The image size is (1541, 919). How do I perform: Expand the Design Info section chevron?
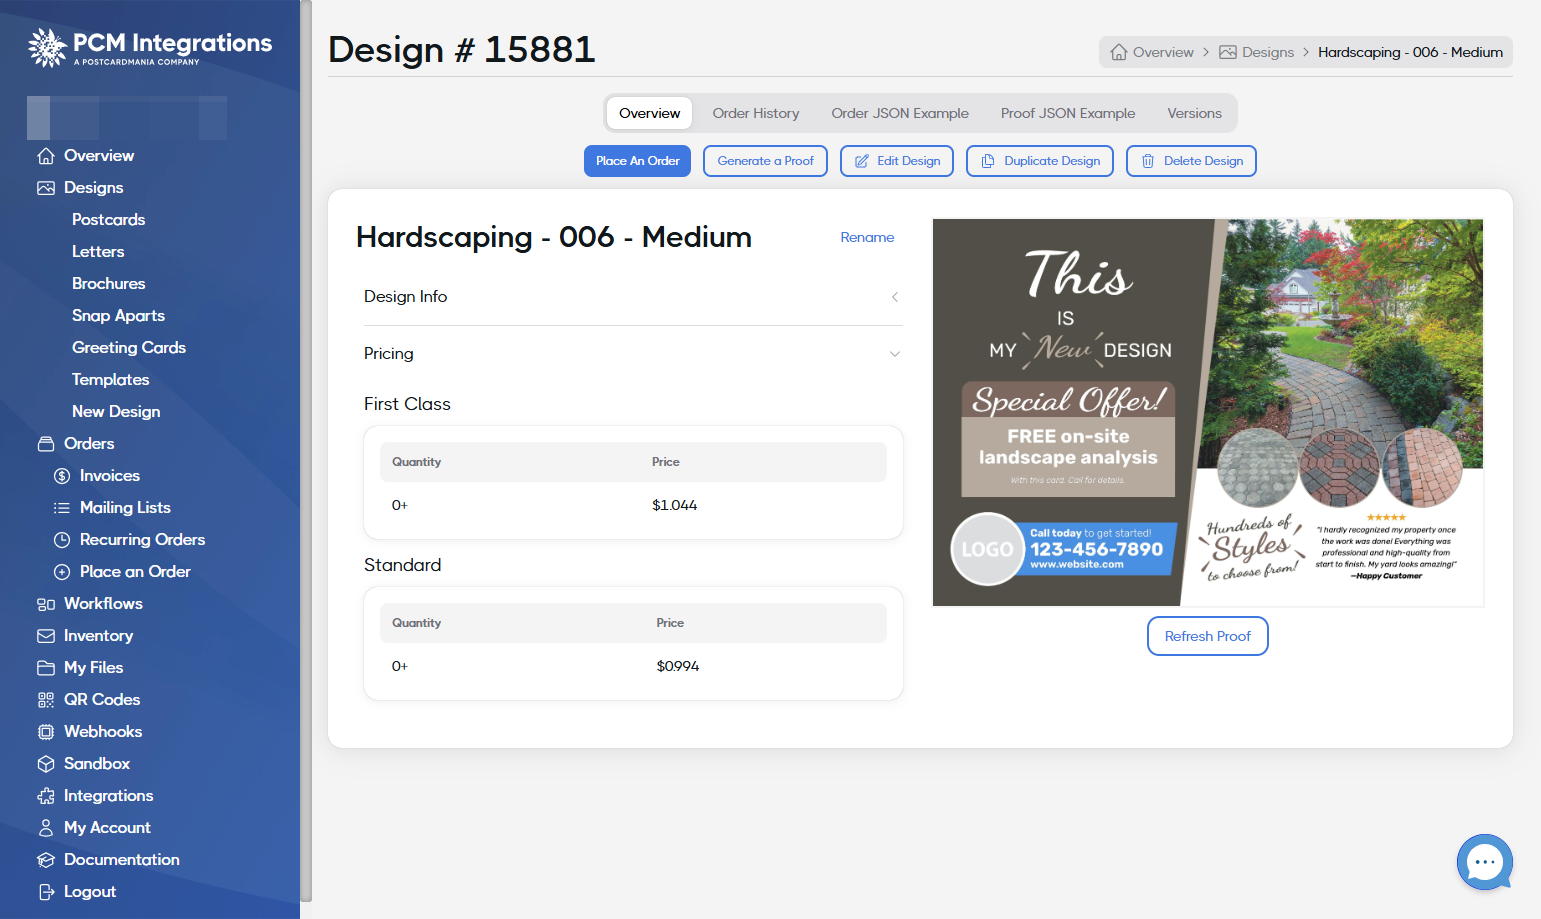(895, 297)
